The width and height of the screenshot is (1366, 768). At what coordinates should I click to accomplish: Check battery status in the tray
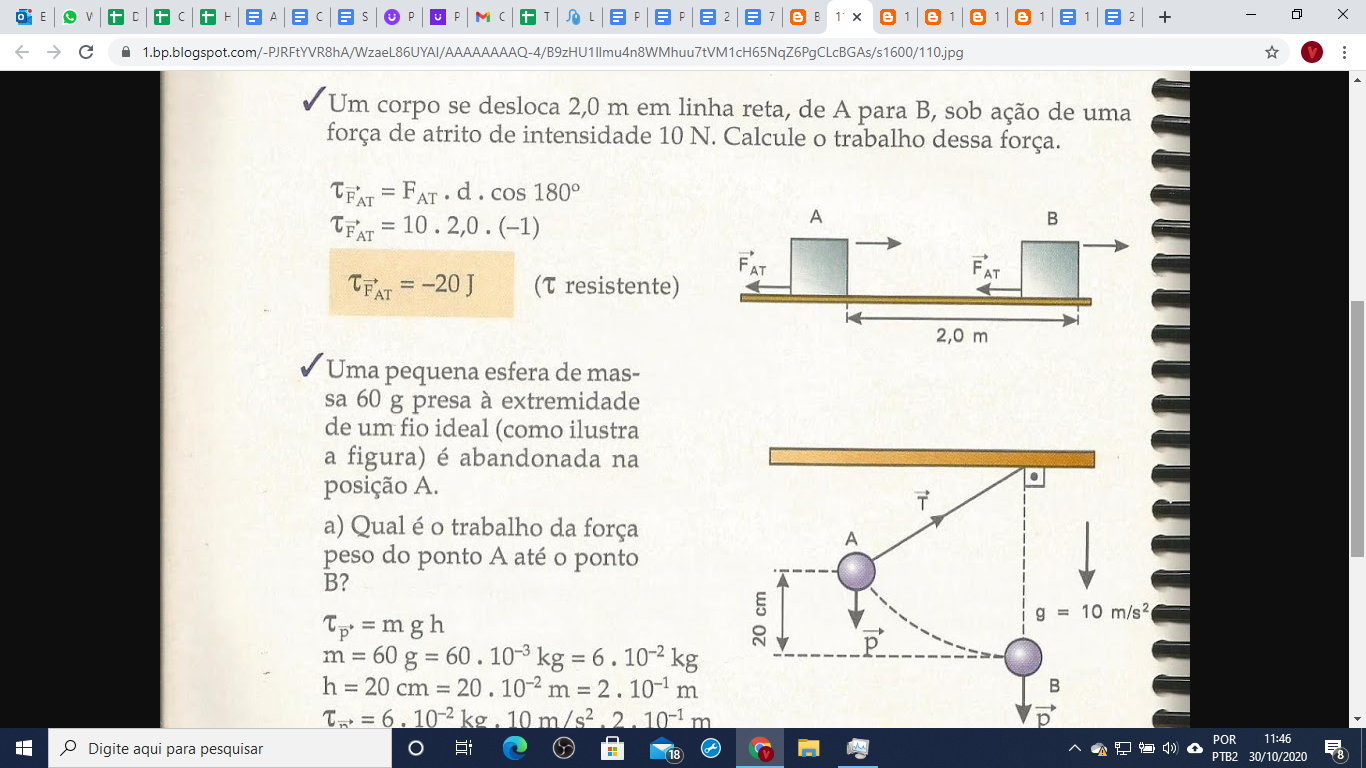tap(1146, 748)
